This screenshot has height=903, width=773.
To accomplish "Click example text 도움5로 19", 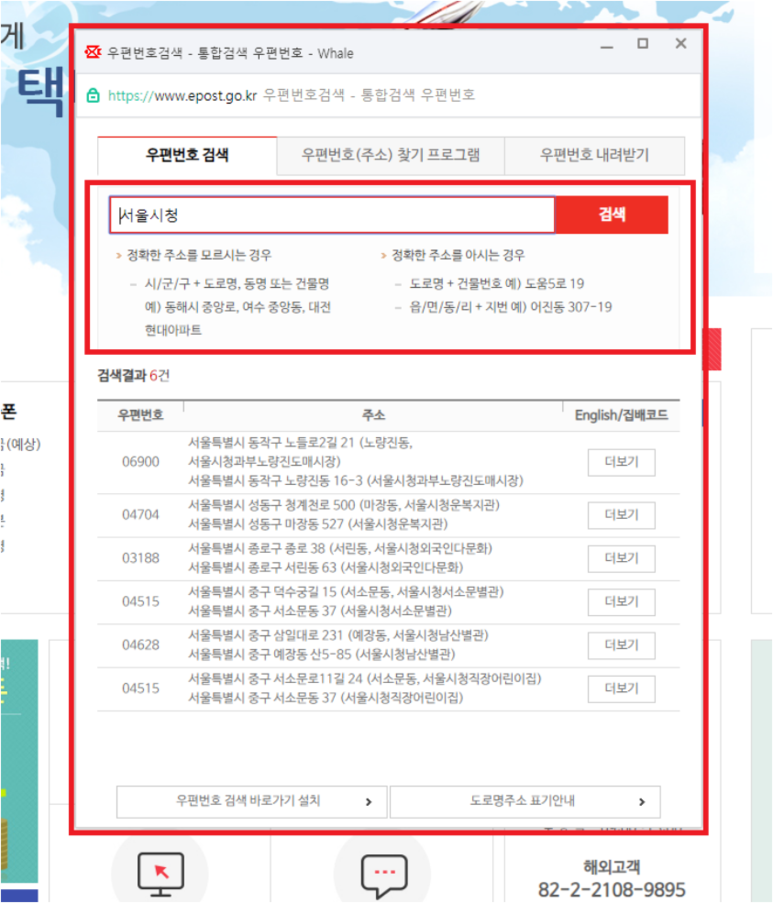I will 555,283.
